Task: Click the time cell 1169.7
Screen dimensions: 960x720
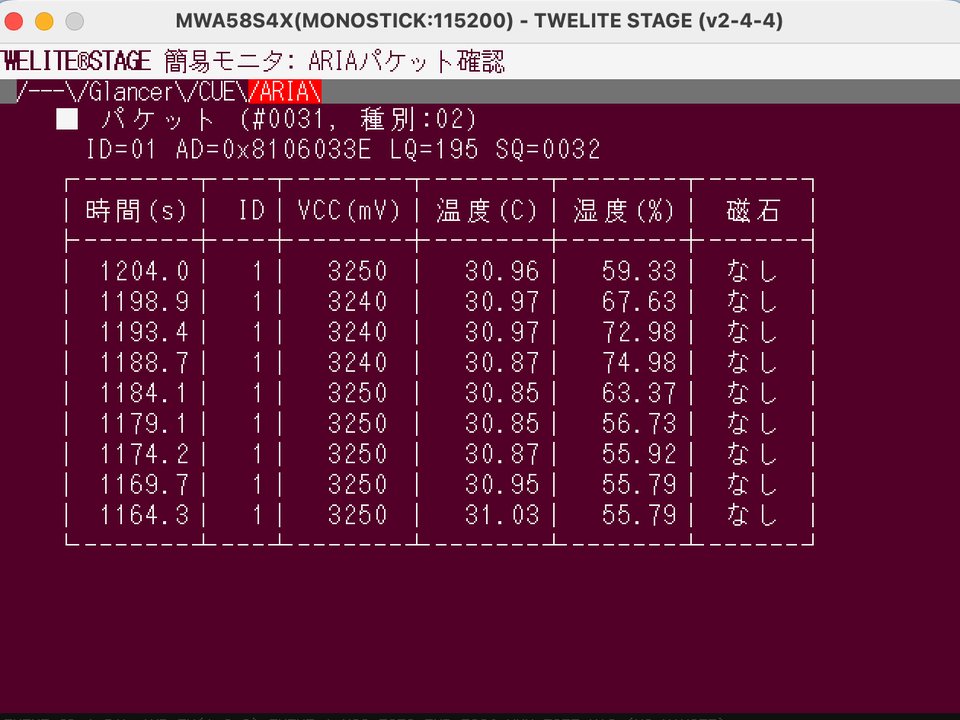Action: [144, 485]
